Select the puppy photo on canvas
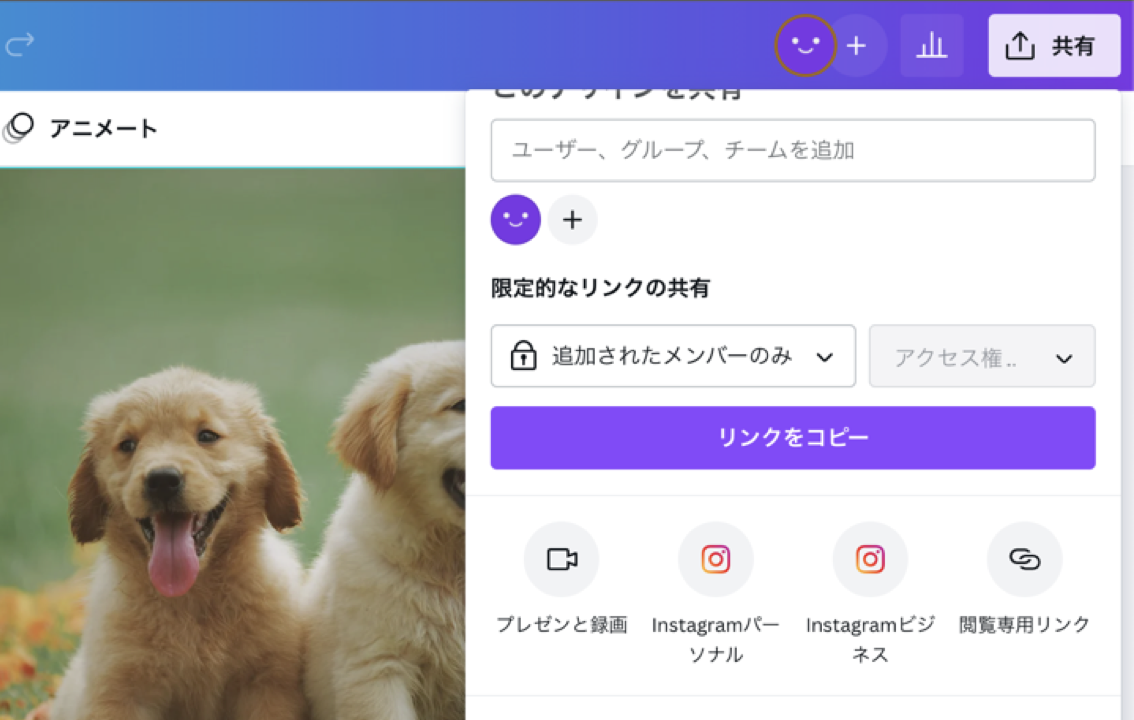The image size is (1134, 720). coord(232,444)
